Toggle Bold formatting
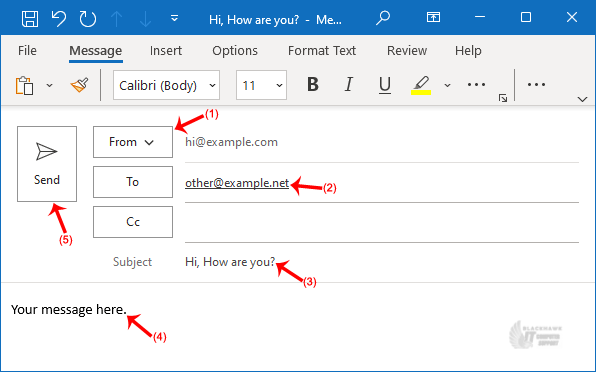 click(x=313, y=84)
